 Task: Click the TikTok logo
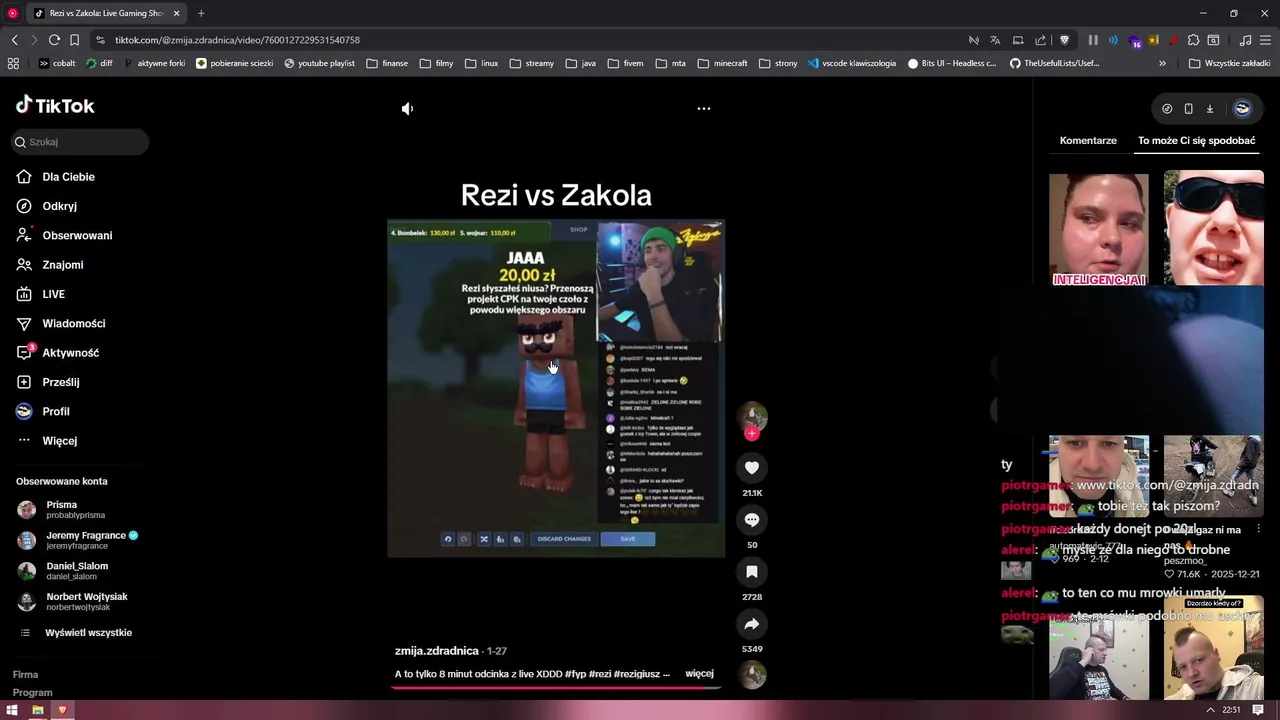click(x=55, y=105)
